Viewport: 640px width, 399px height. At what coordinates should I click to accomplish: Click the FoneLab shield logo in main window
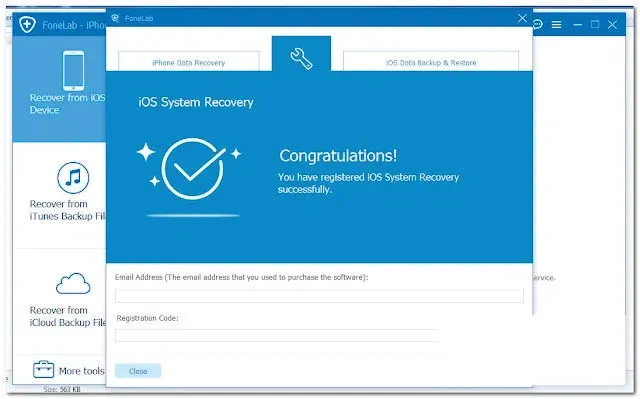pos(27,24)
